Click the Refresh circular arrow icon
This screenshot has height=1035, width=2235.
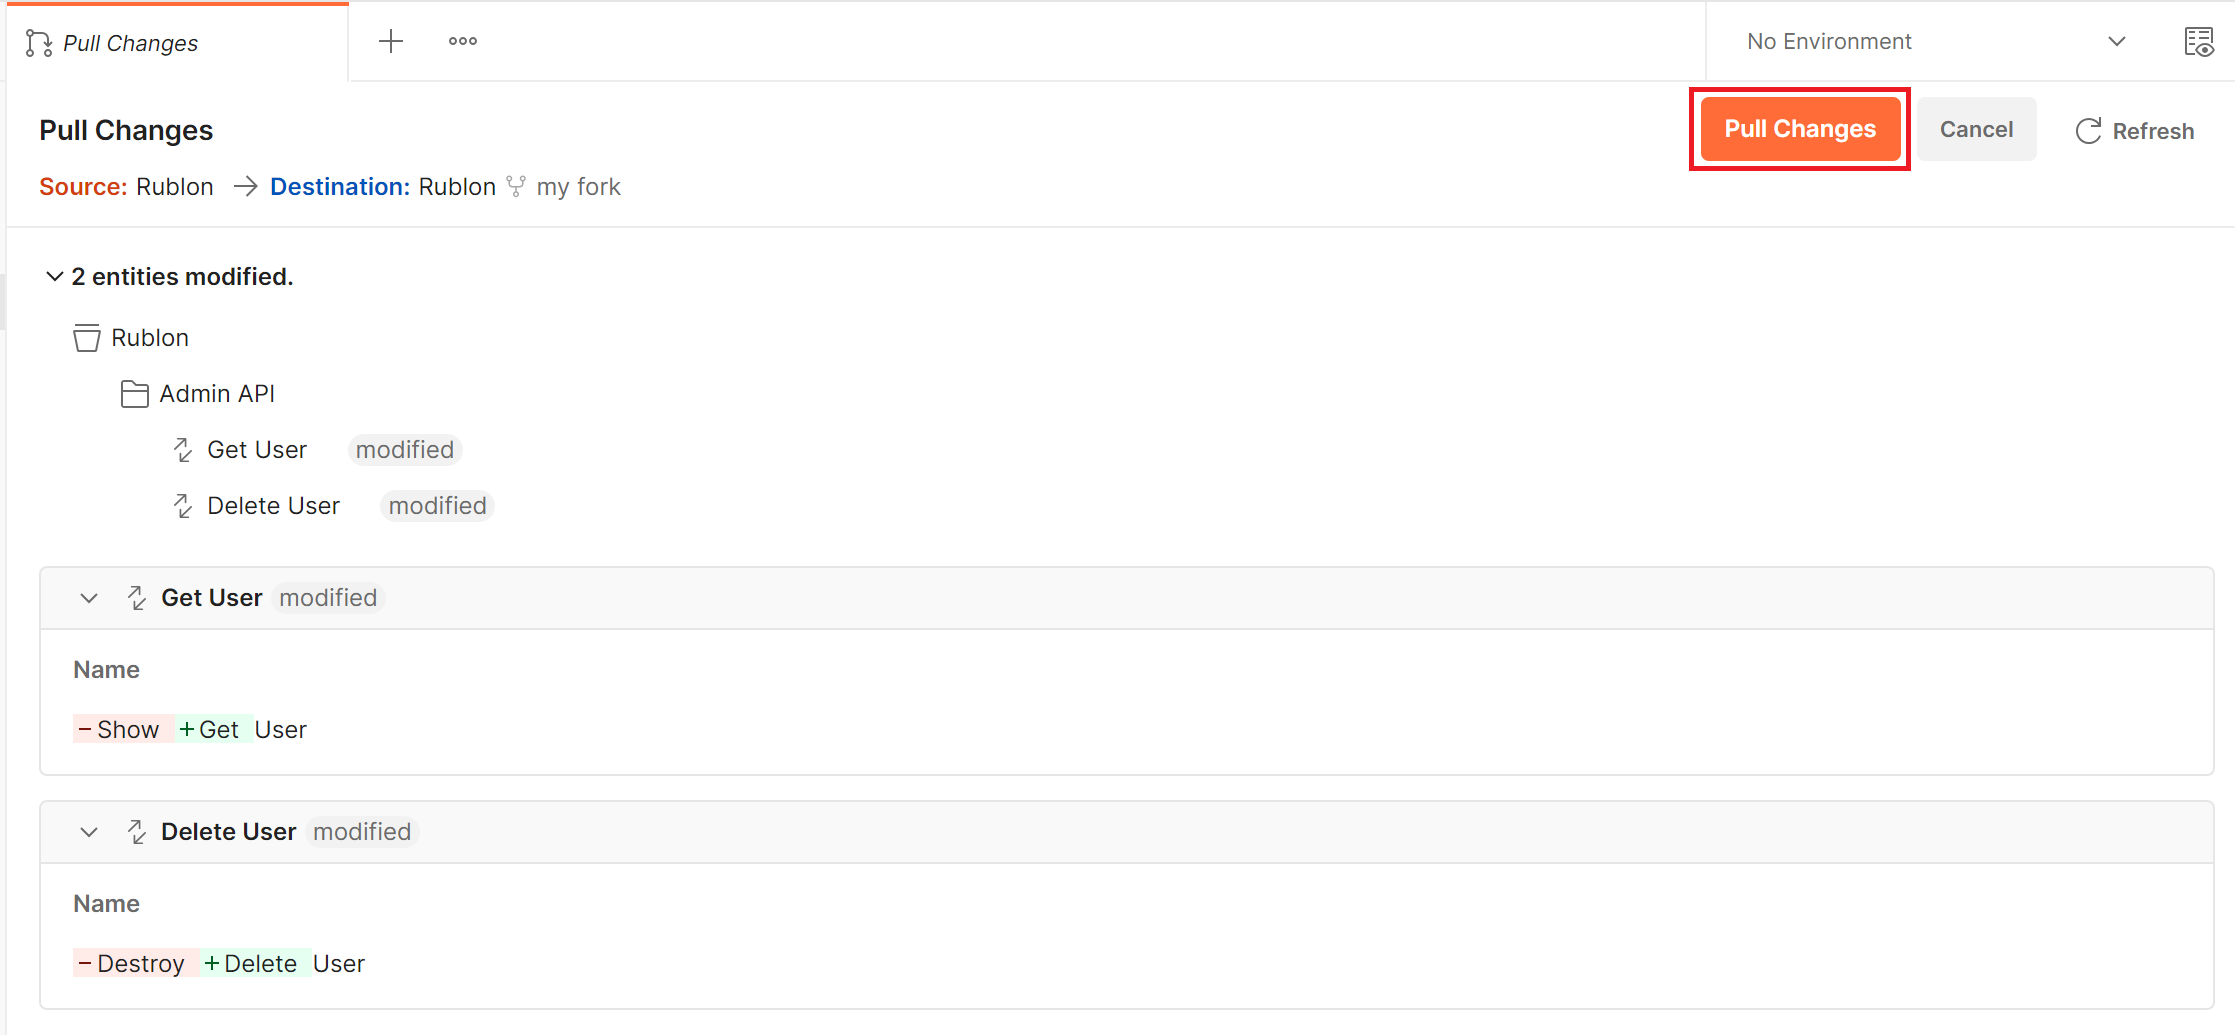(x=2088, y=131)
